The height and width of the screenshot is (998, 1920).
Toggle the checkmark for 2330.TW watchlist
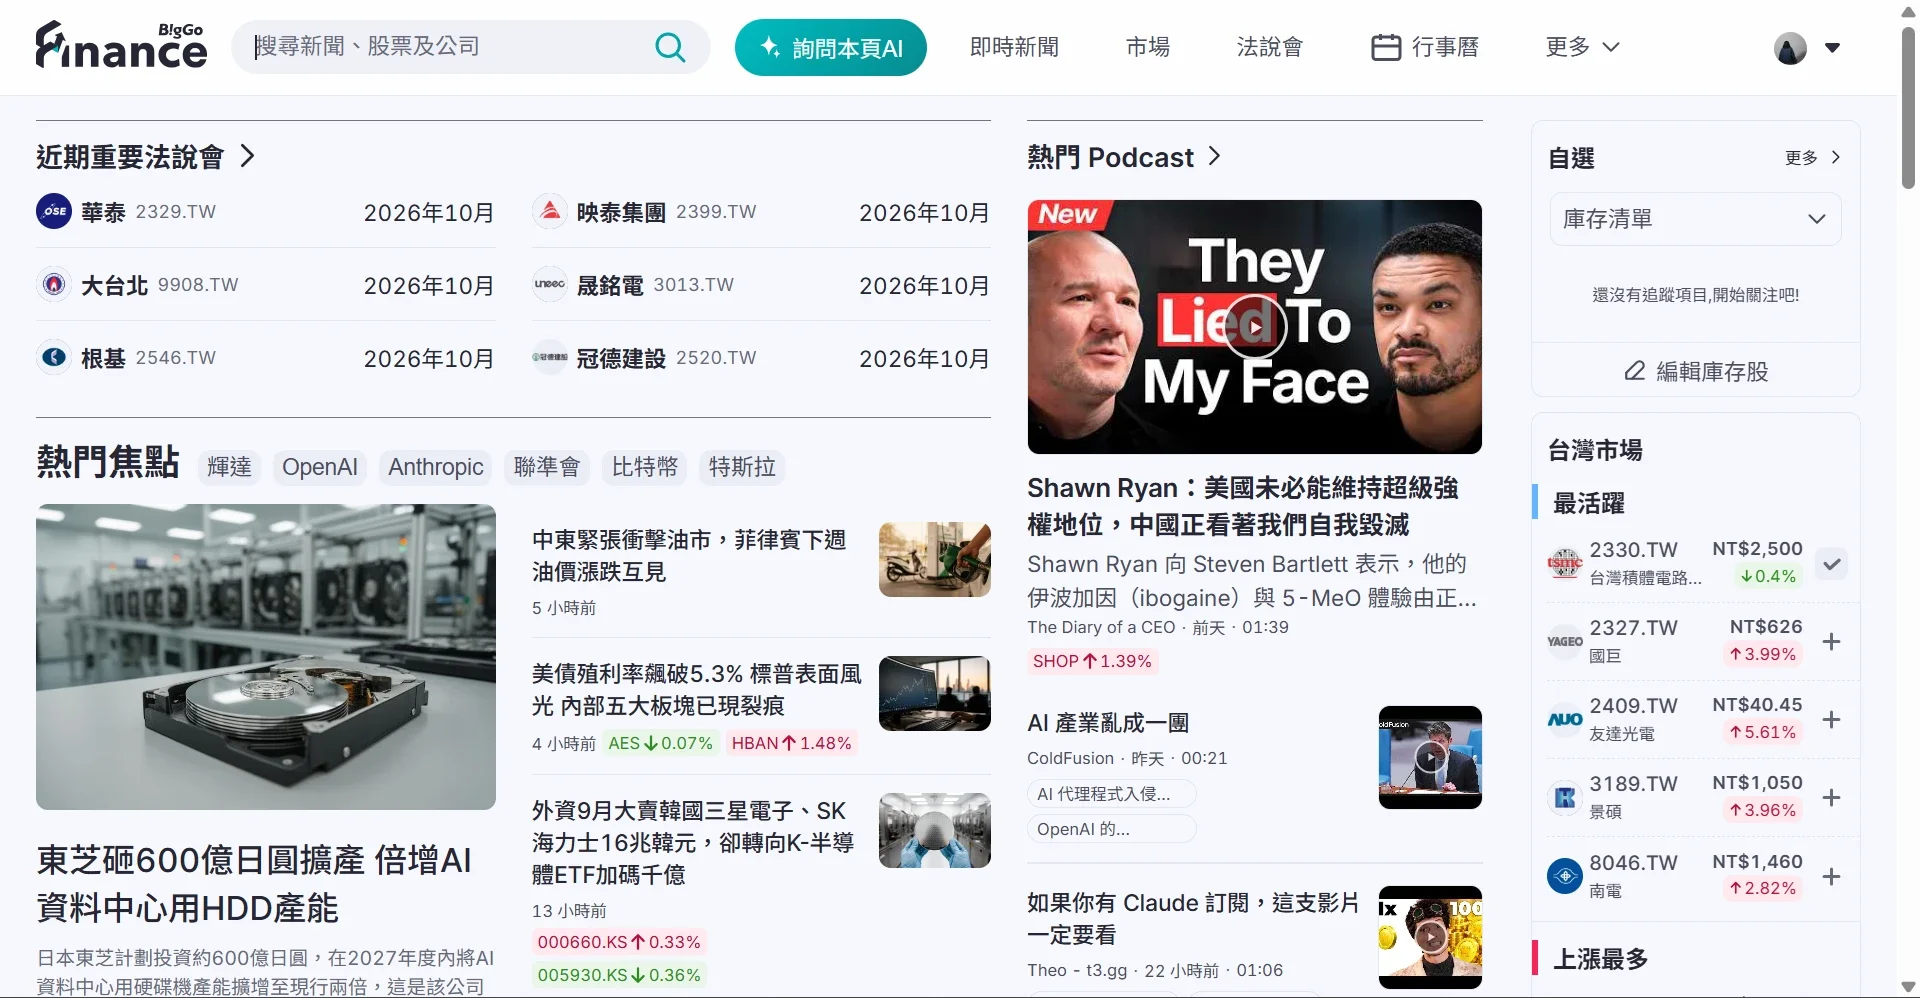click(x=1831, y=563)
